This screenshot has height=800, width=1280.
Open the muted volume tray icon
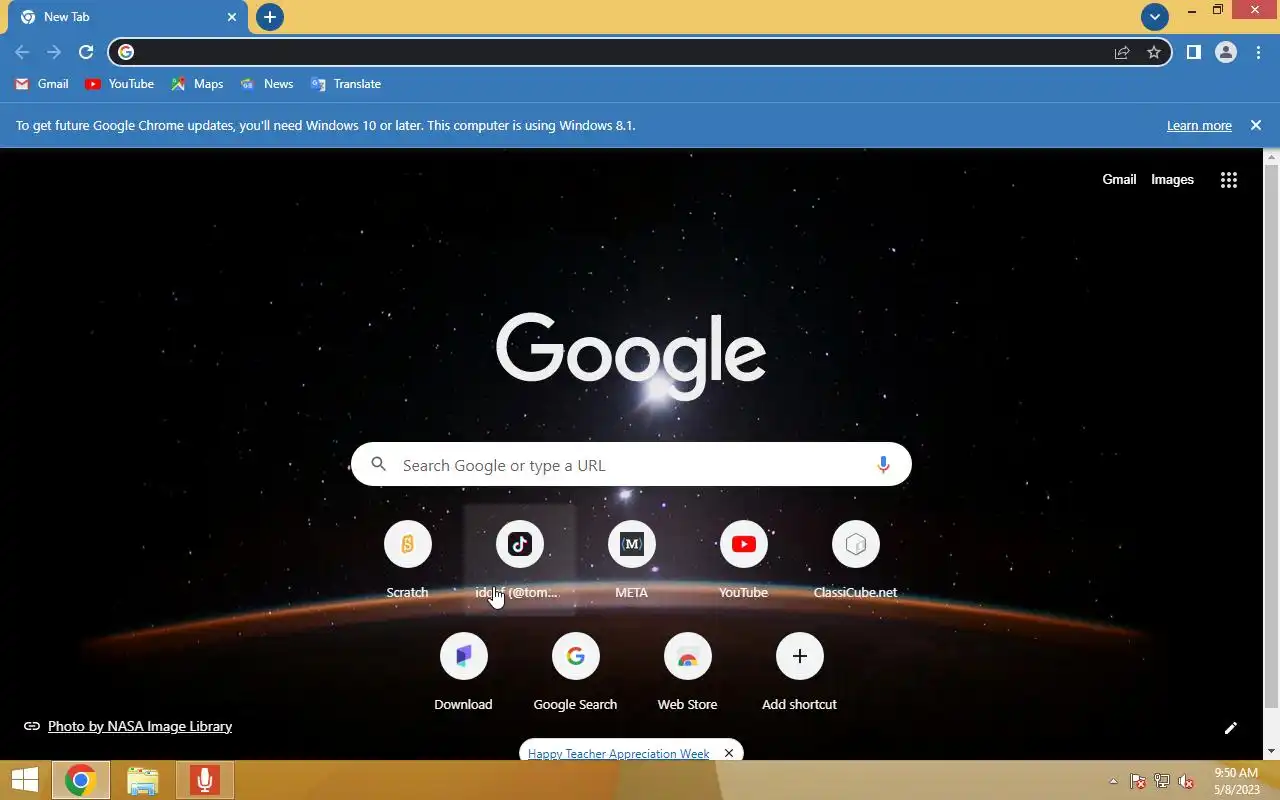click(1186, 781)
